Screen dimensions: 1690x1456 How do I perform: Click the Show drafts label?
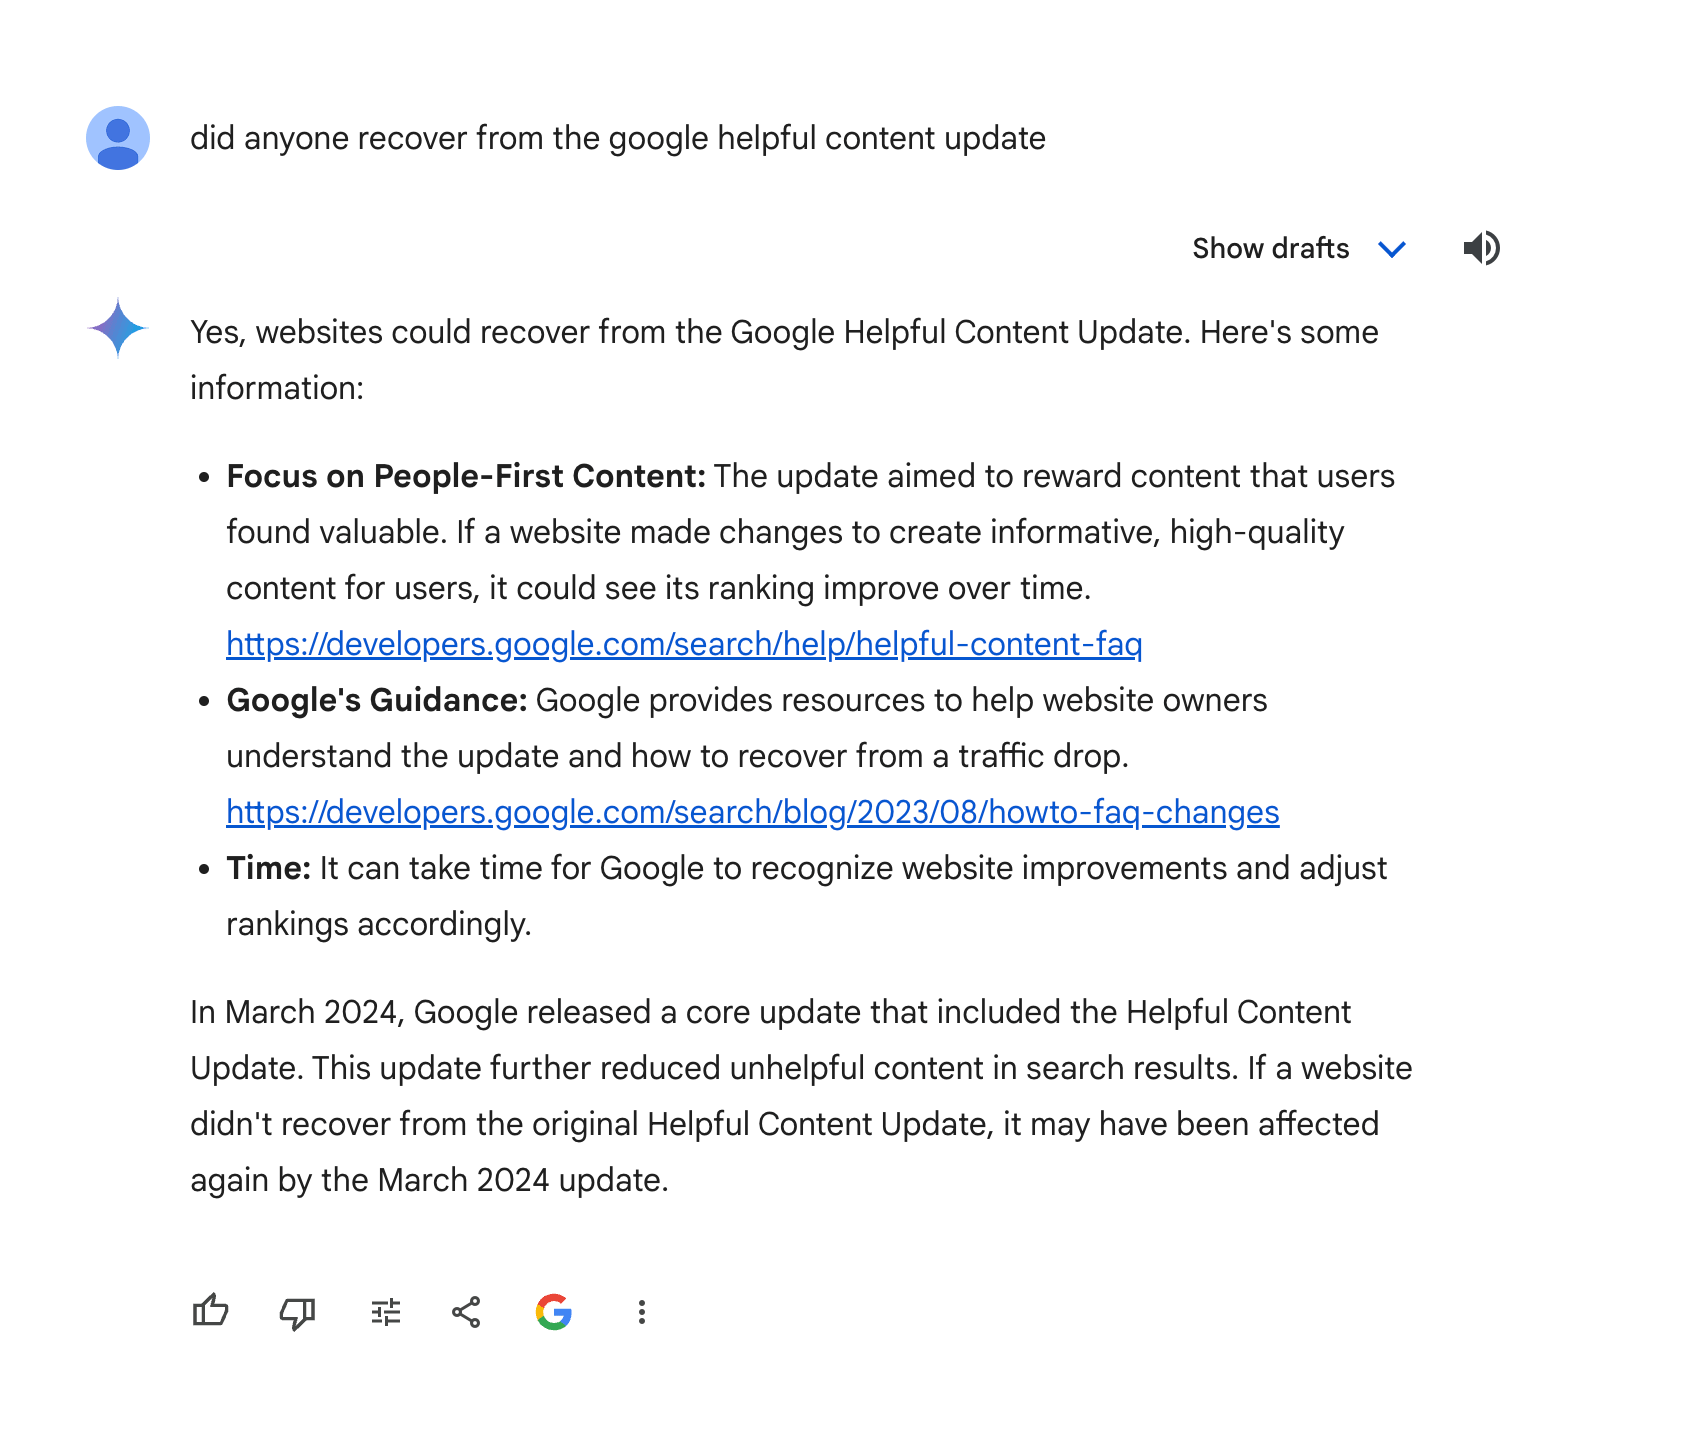[x=1270, y=248]
